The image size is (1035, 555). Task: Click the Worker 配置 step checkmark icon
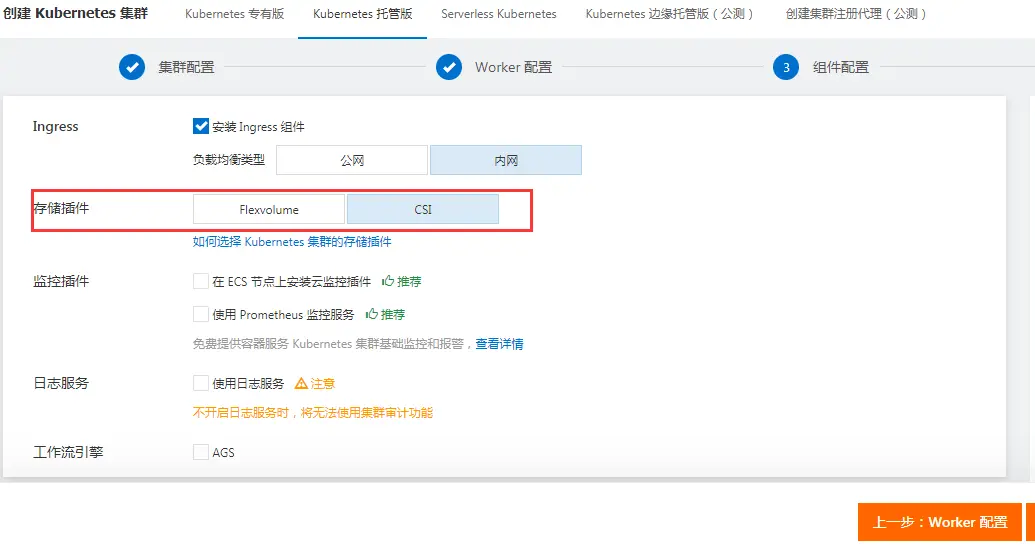click(449, 67)
